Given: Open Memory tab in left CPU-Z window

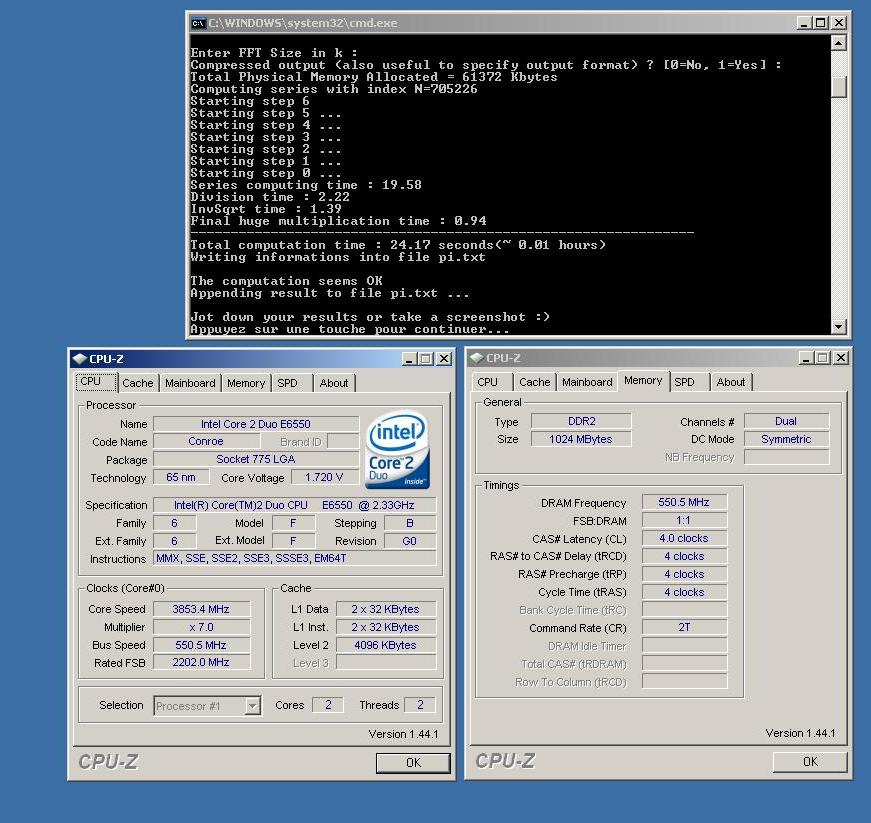Looking at the screenshot, I should coord(246,383).
